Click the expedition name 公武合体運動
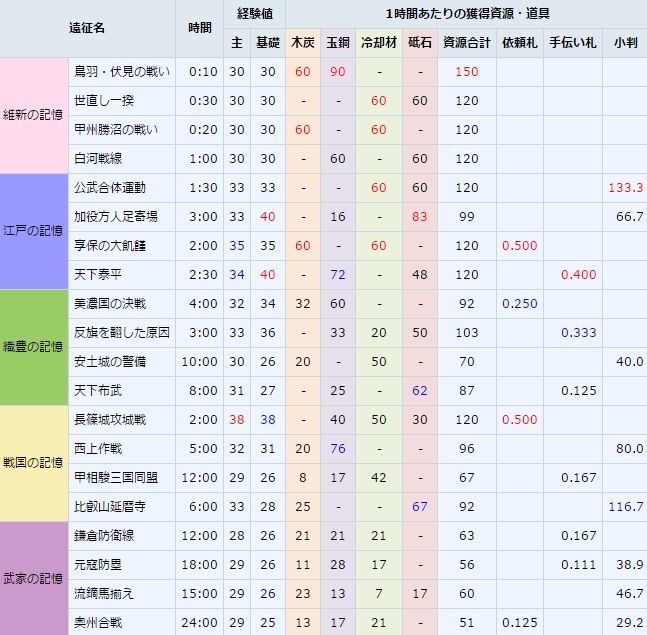Image resolution: width=647 pixels, height=635 pixels. pos(110,187)
